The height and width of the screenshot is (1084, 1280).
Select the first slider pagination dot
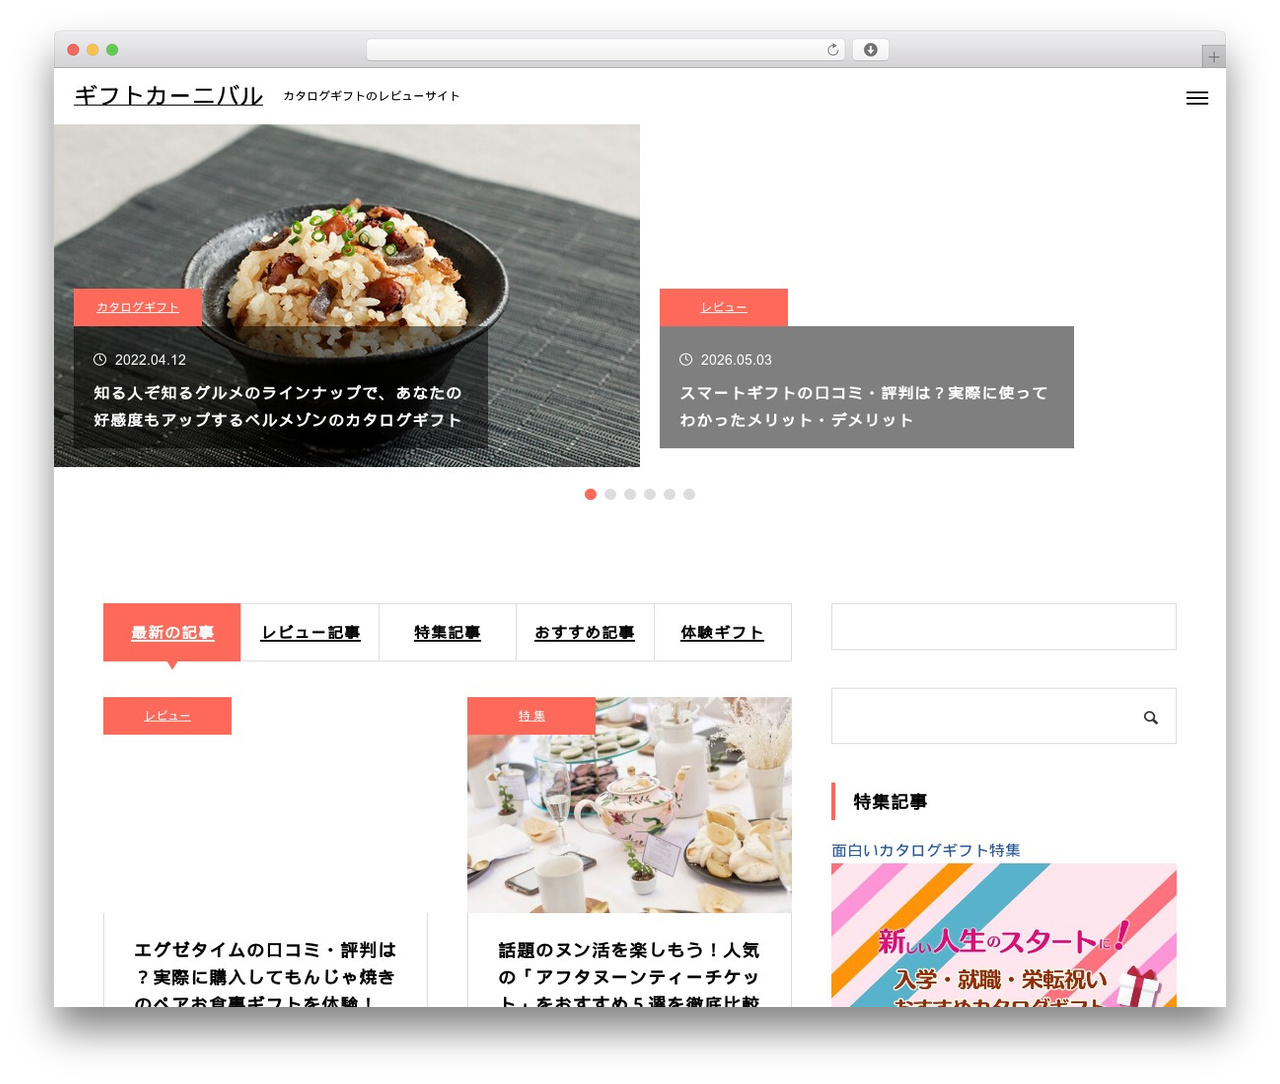tap(590, 494)
